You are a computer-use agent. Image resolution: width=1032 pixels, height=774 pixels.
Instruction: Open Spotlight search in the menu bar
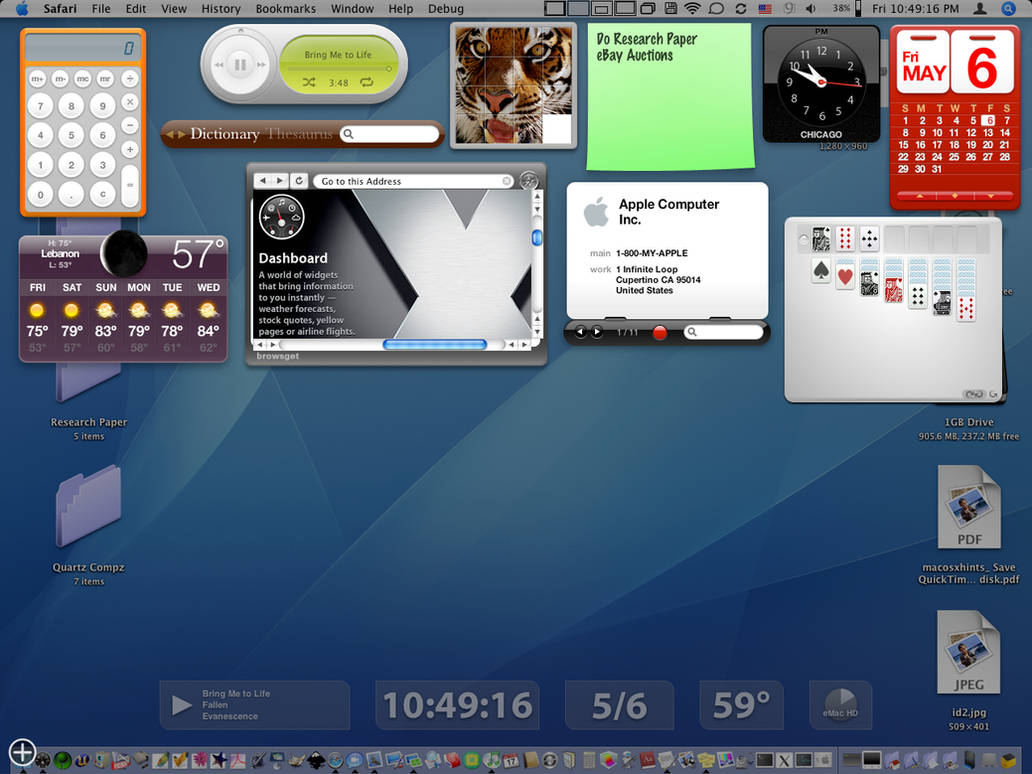(1008, 9)
